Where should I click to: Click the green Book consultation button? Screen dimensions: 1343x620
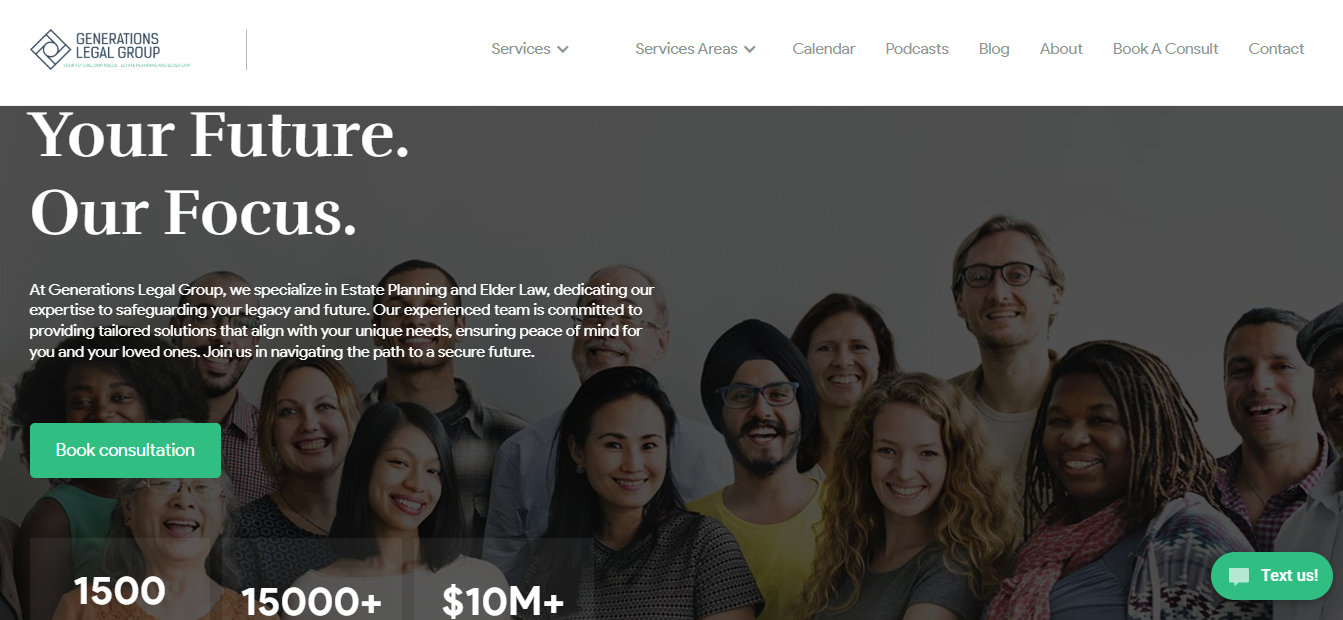coord(125,450)
